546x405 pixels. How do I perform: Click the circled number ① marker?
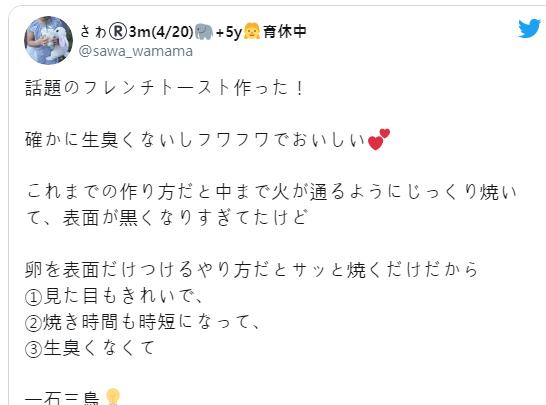pyautogui.click(x=34, y=297)
